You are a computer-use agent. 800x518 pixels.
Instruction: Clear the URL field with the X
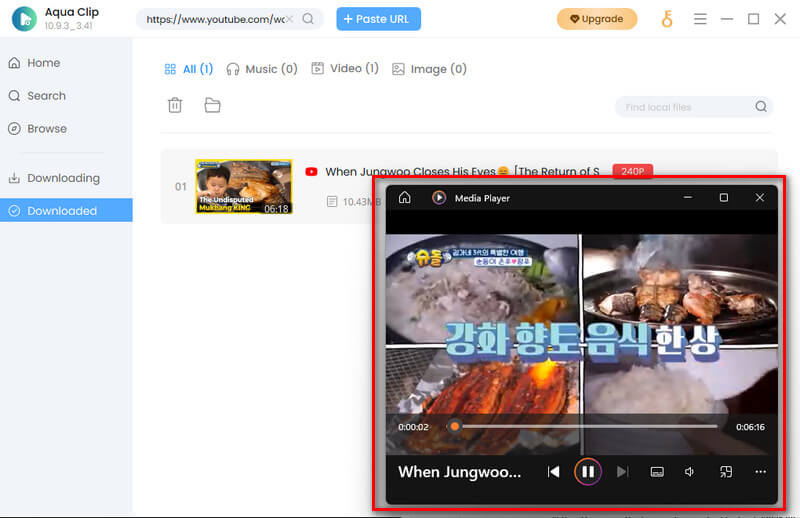point(289,19)
